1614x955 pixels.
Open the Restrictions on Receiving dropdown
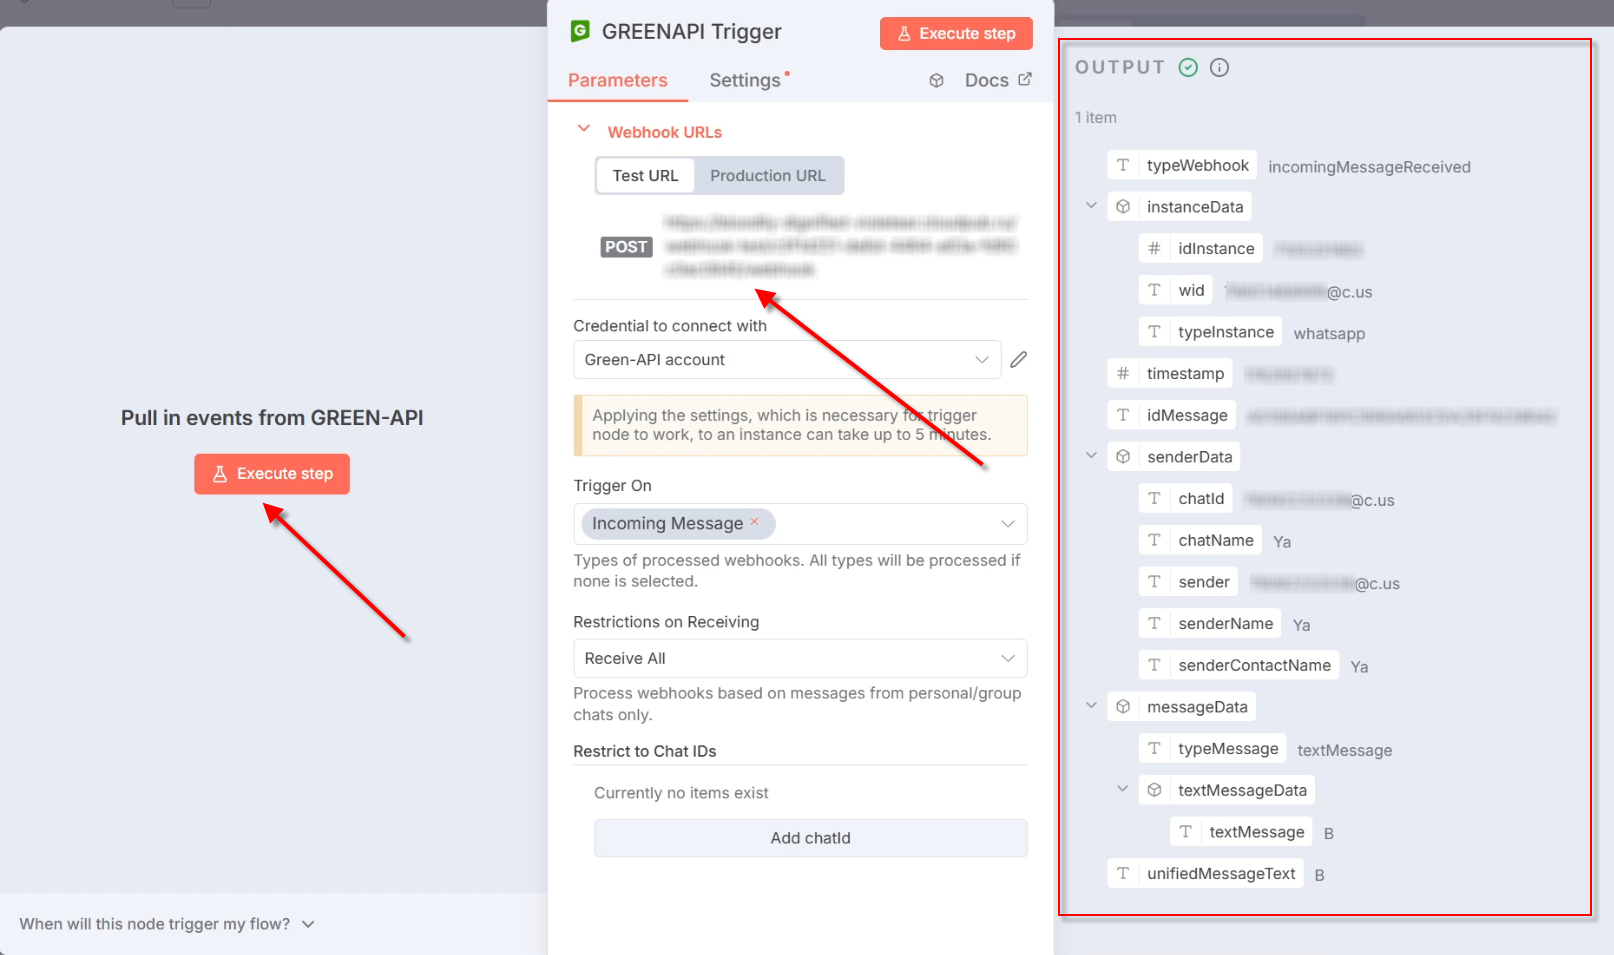[x=799, y=659]
